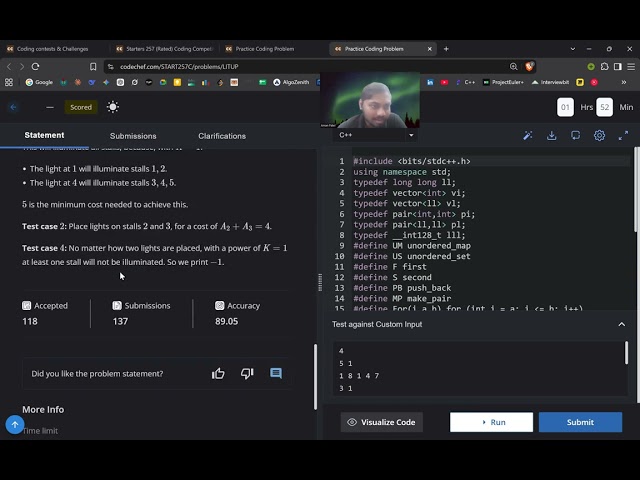Open a new browser tab
The image size is (640, 480).
pos(446,49)
